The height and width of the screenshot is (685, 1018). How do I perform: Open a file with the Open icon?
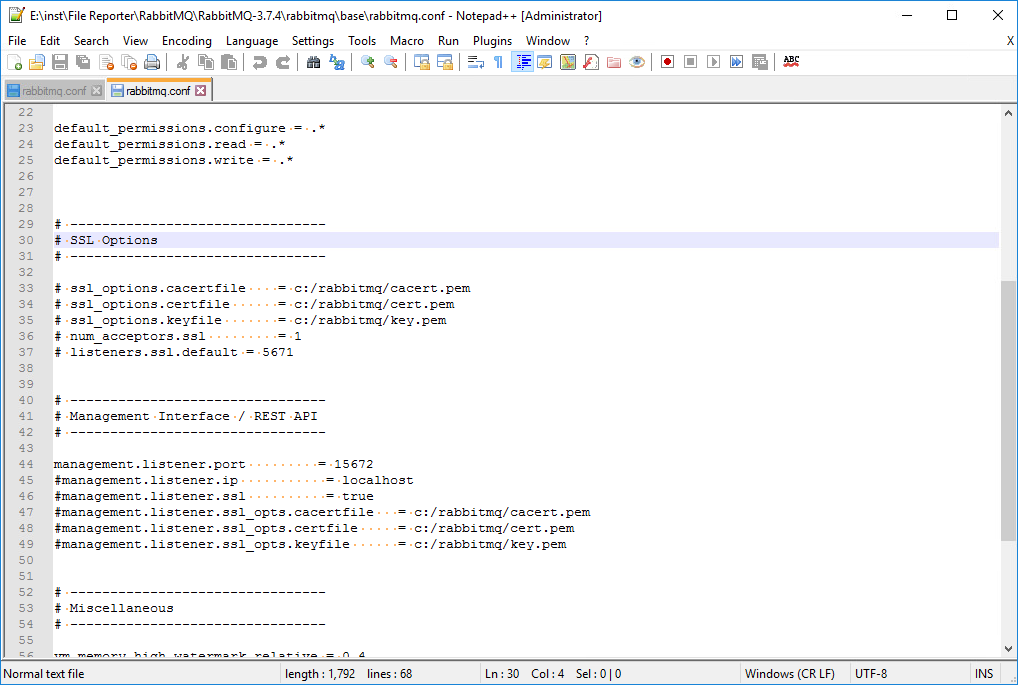tap(37, 61)
